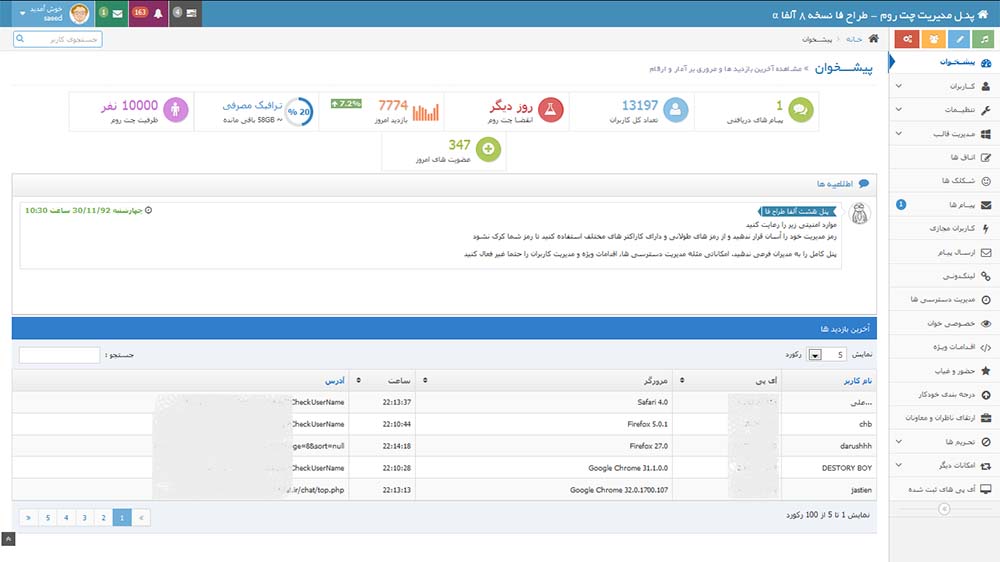This screenshot has height=562, width=1000.
Task: Click the briefcase promote moderators icon
Action: click(986, 418)
